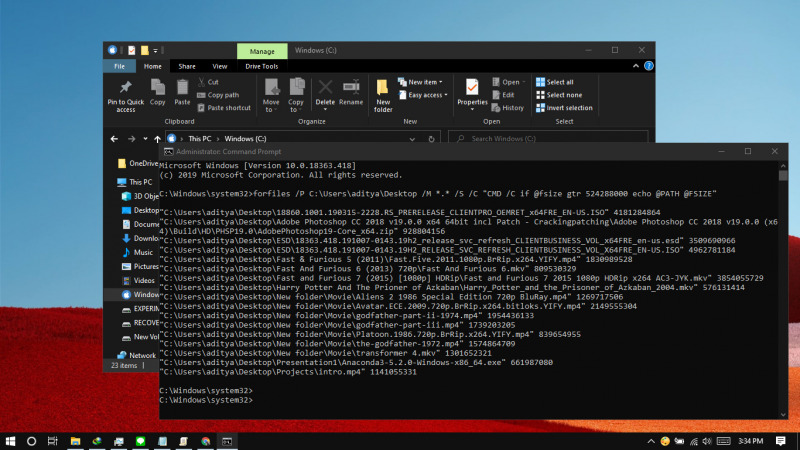This screenshot has height=450, width=800.
Task: Select 3D Objects in navigation pane
Action: pos(141,196)
